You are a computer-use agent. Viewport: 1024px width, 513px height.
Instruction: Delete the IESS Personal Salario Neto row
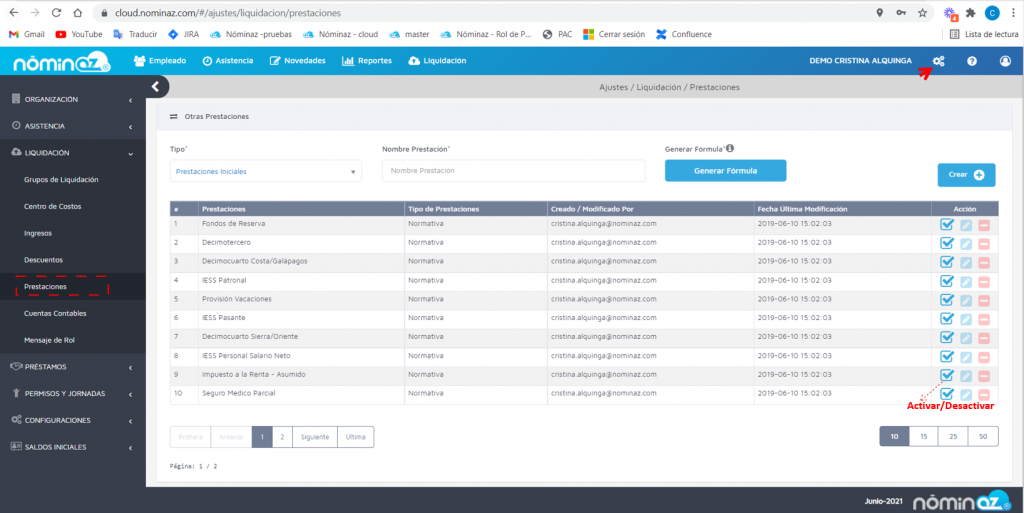(x=984, y=357)
